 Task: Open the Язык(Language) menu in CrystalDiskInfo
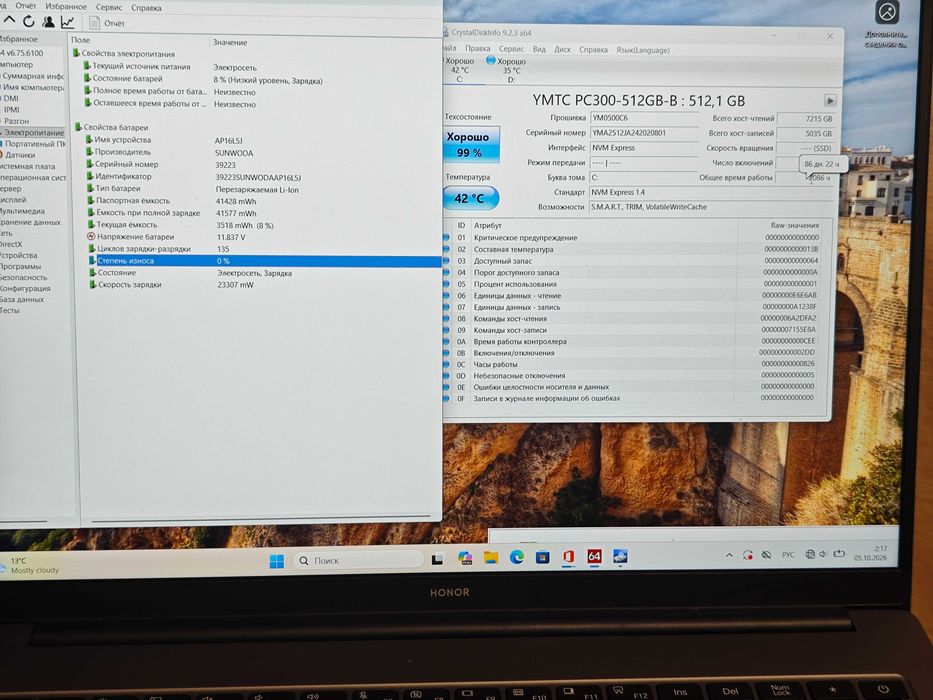pos(643,50)
